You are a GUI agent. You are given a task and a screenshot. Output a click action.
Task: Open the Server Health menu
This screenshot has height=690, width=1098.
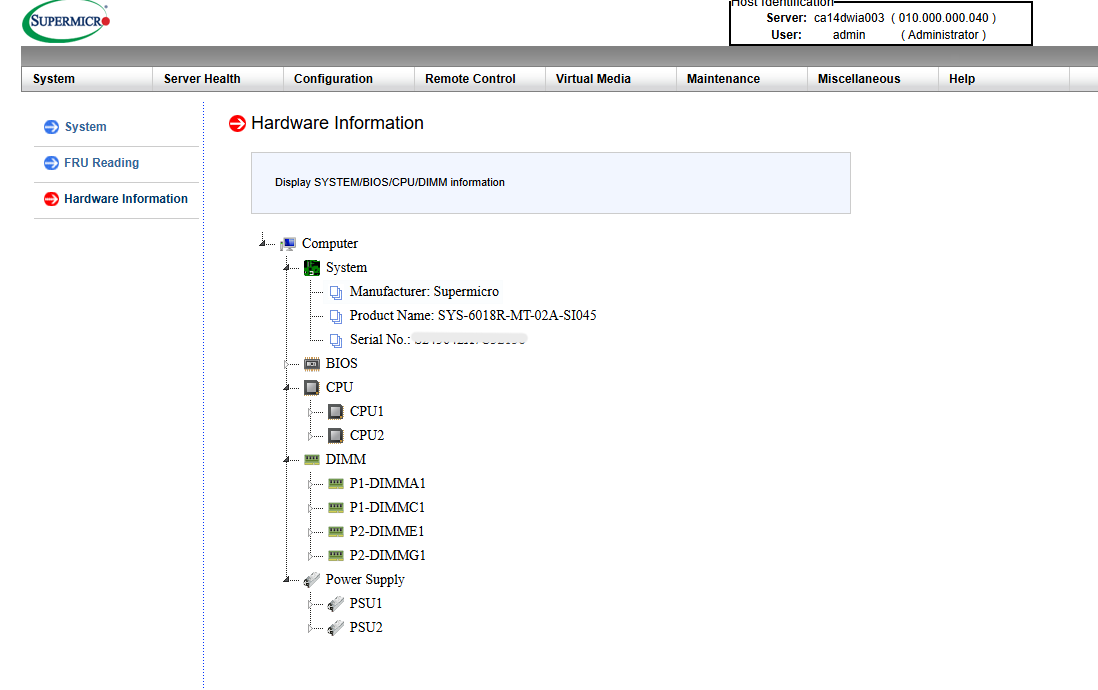point(202,79)
